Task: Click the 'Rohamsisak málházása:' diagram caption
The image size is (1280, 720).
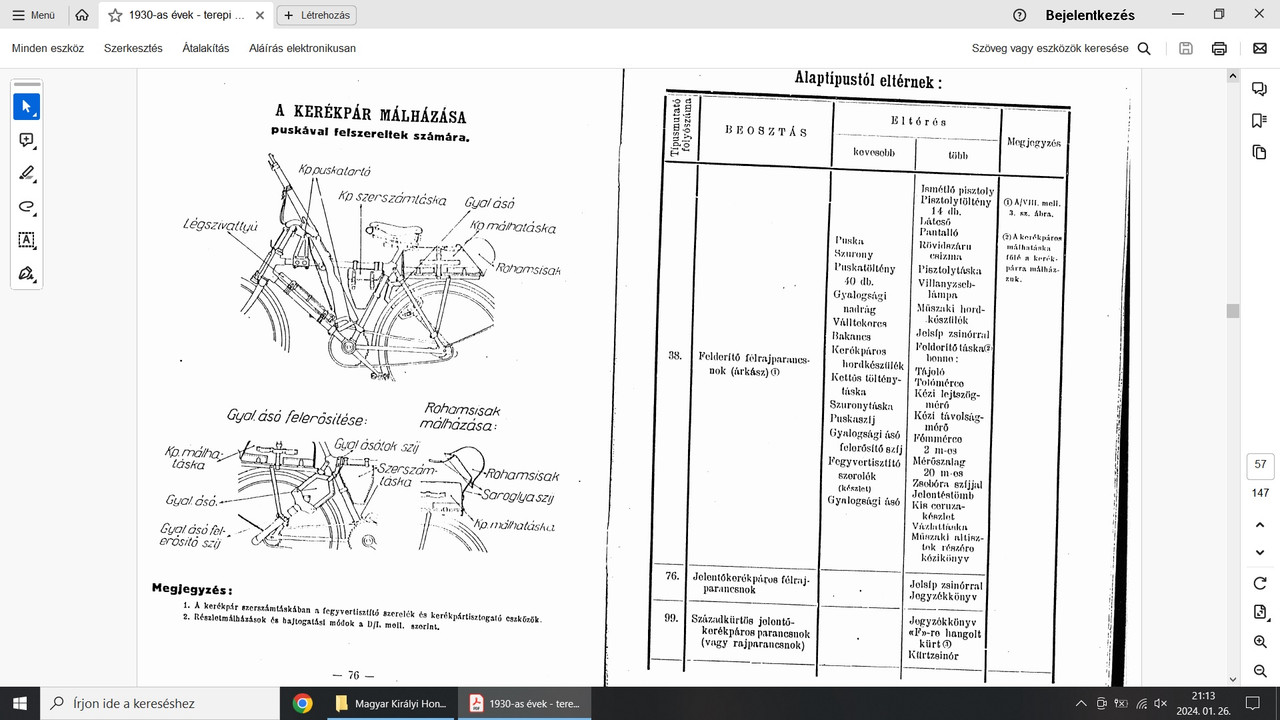Action: pos(462,416)
